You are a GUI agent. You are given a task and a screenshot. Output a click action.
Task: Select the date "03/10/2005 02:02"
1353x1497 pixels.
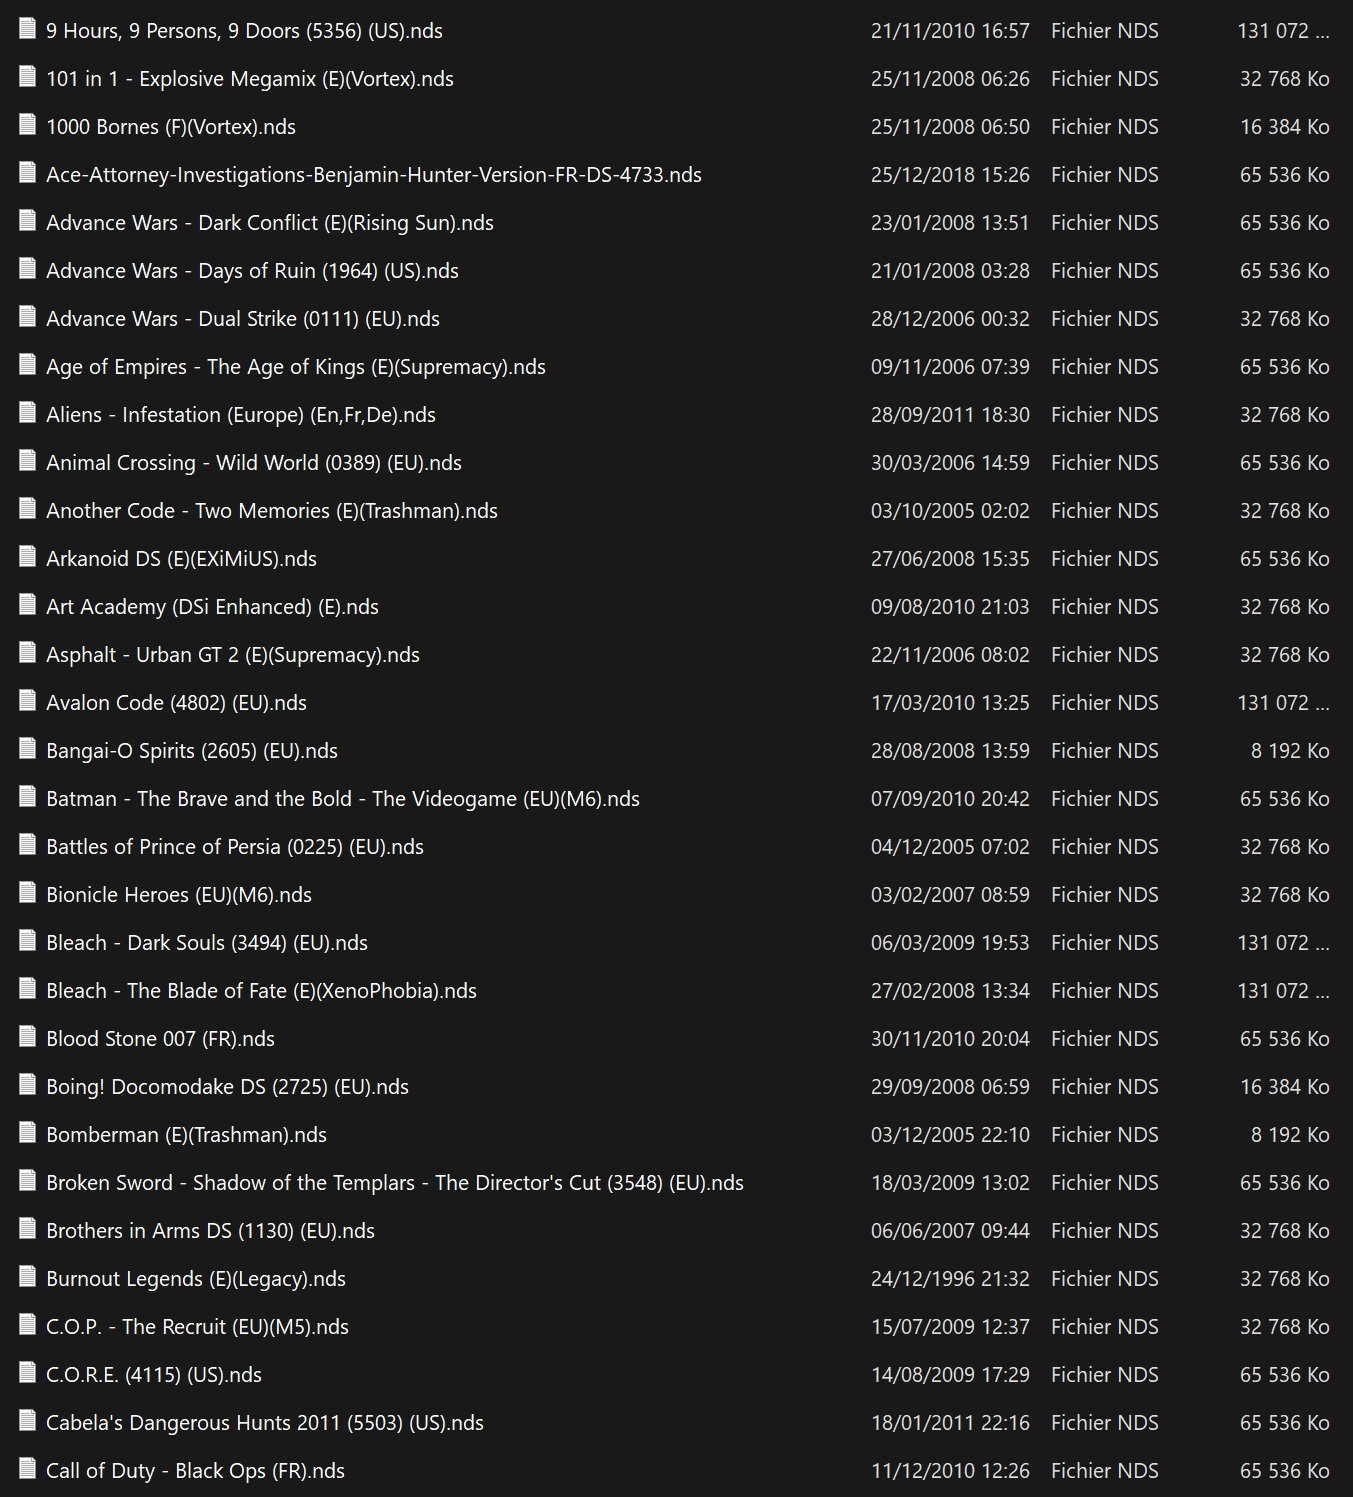coord(950,511)
